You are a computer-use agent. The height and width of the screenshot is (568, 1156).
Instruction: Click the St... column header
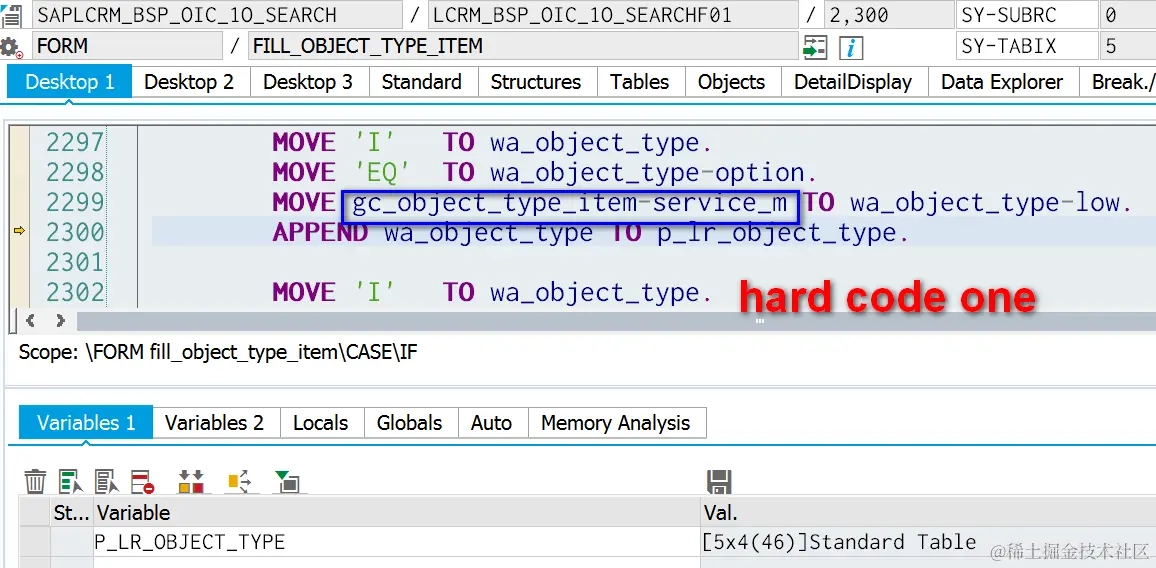point(71,512)
